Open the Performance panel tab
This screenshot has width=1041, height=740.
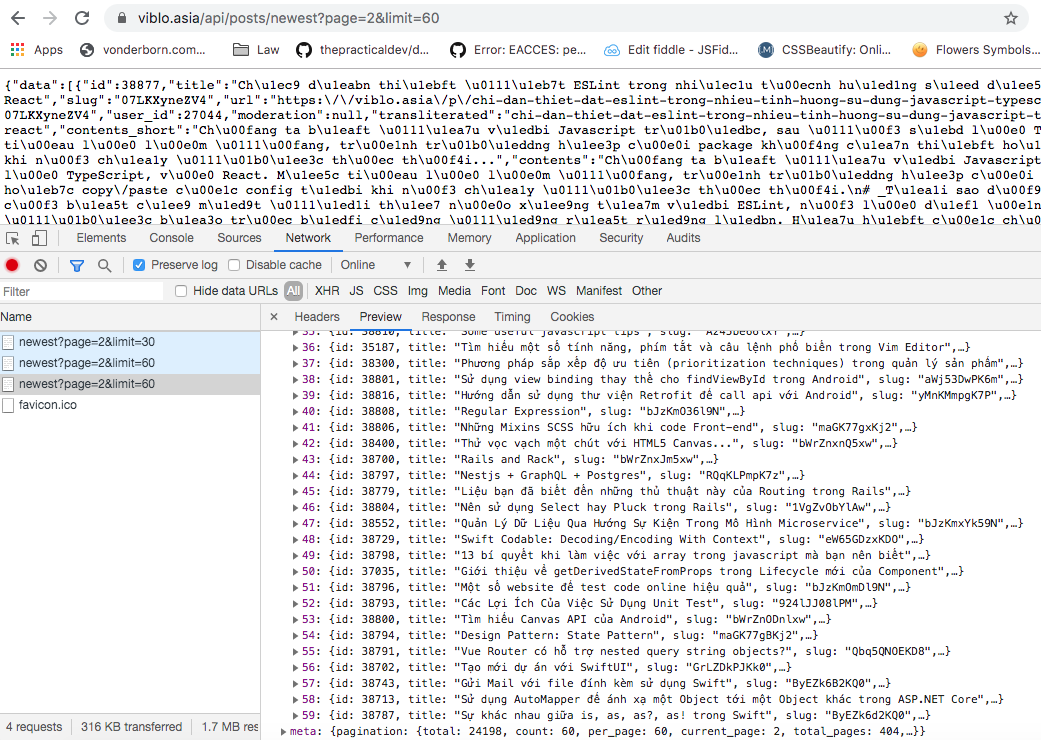(388, 238)
